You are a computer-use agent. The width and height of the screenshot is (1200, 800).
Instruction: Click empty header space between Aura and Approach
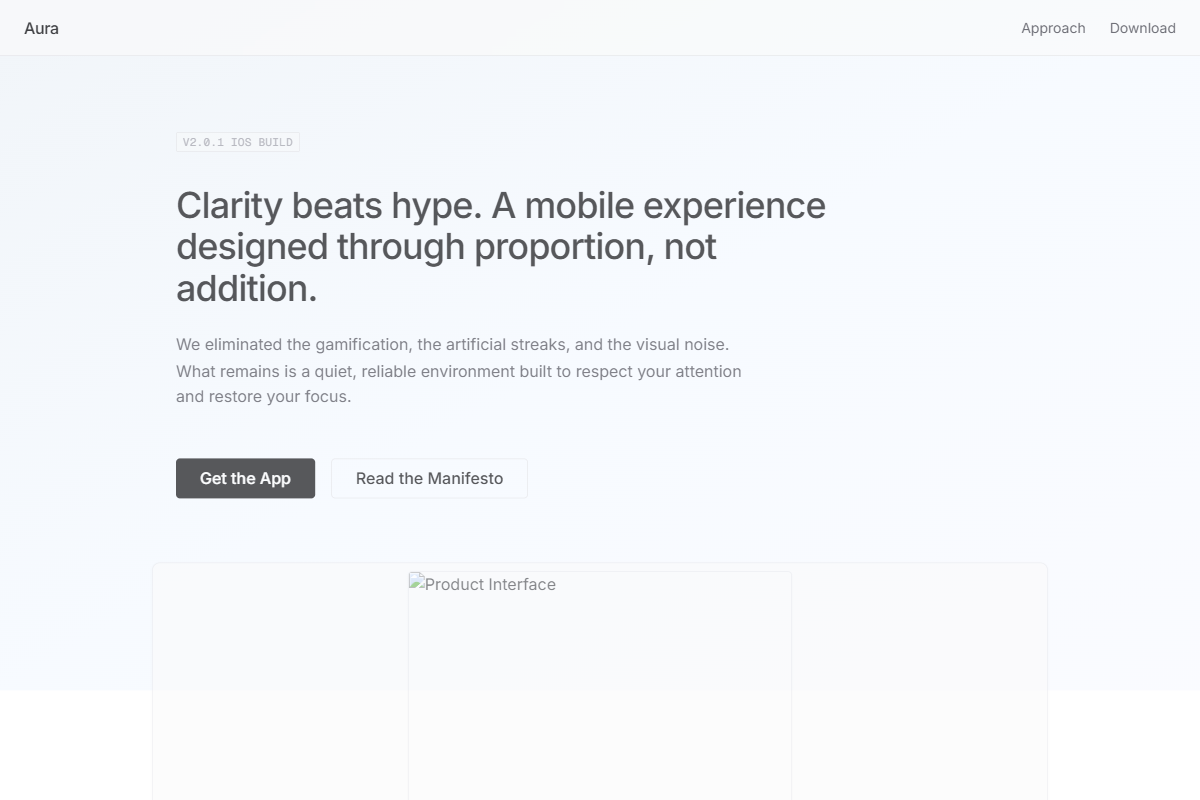pyautogui.click(x=540, y=28)
